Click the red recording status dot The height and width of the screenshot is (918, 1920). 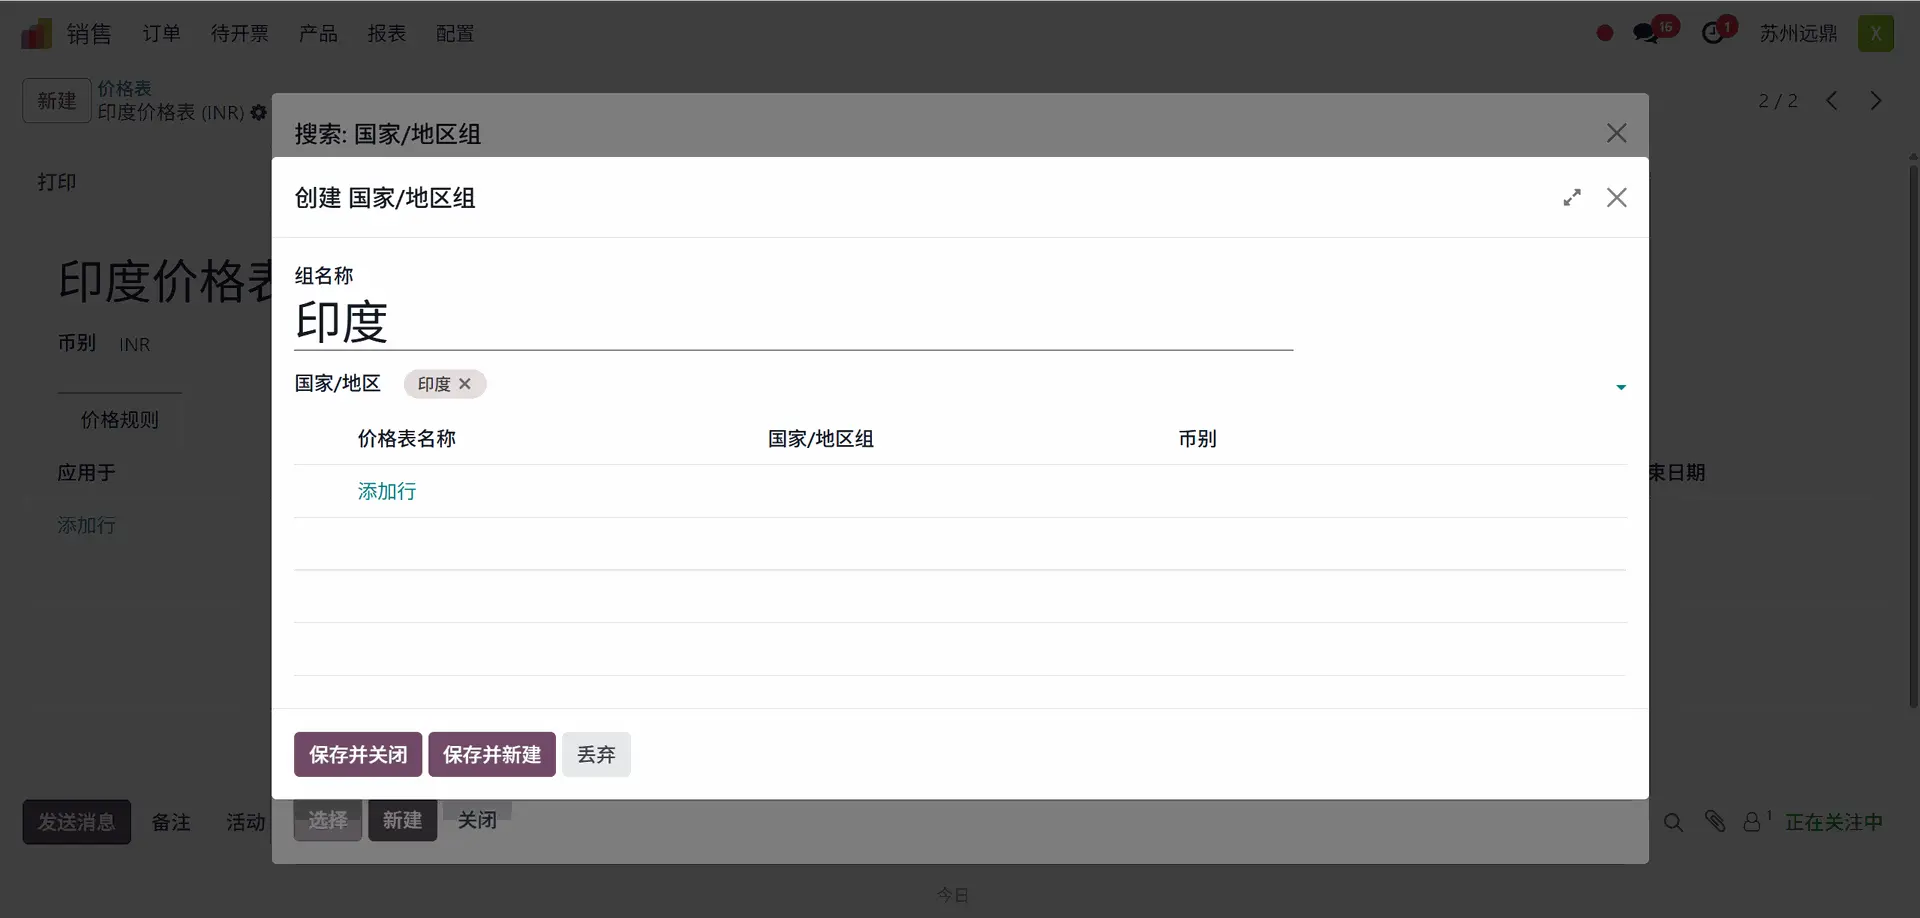[x=1605, y=34]
